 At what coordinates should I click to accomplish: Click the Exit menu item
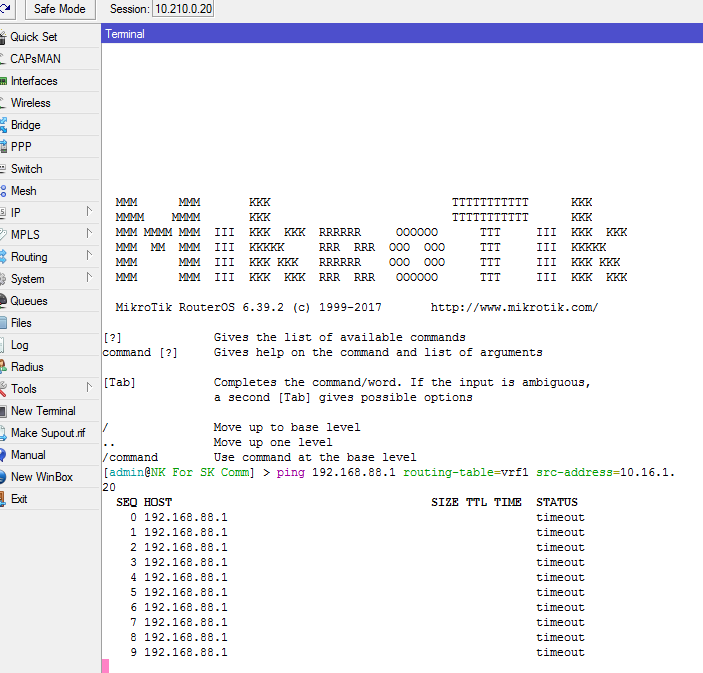click(49, 499)
